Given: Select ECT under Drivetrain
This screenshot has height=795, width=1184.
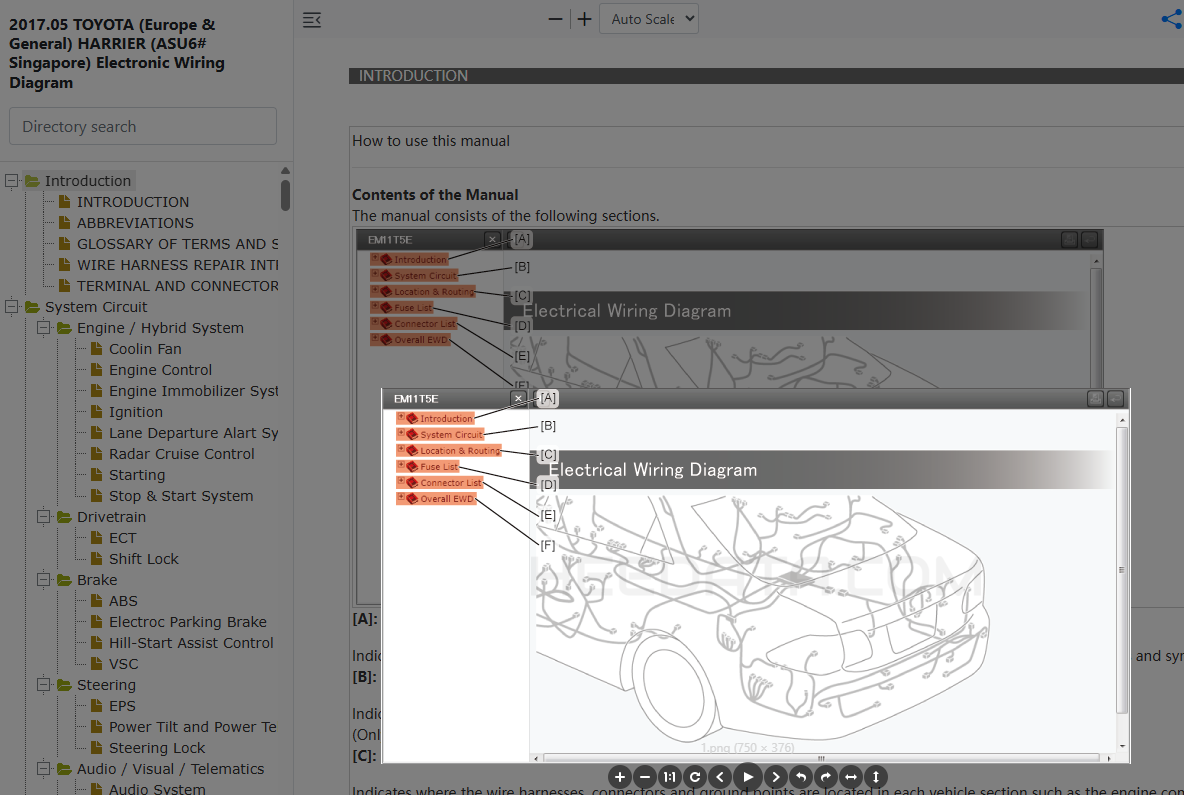Looking at the screenshot, I should coord(122,538).
